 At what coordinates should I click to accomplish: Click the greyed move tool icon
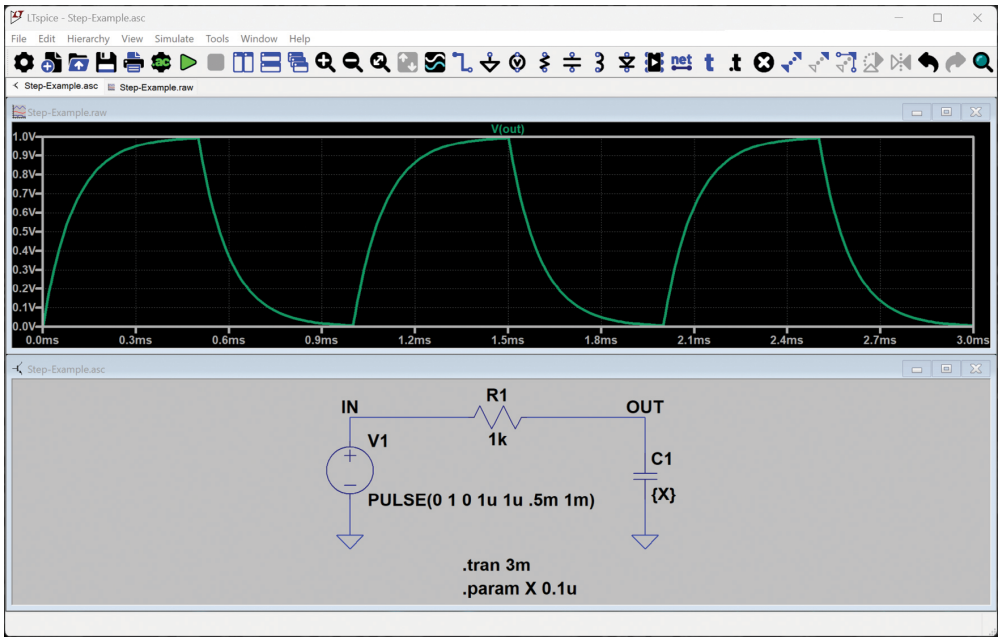(x=819, y=63)
